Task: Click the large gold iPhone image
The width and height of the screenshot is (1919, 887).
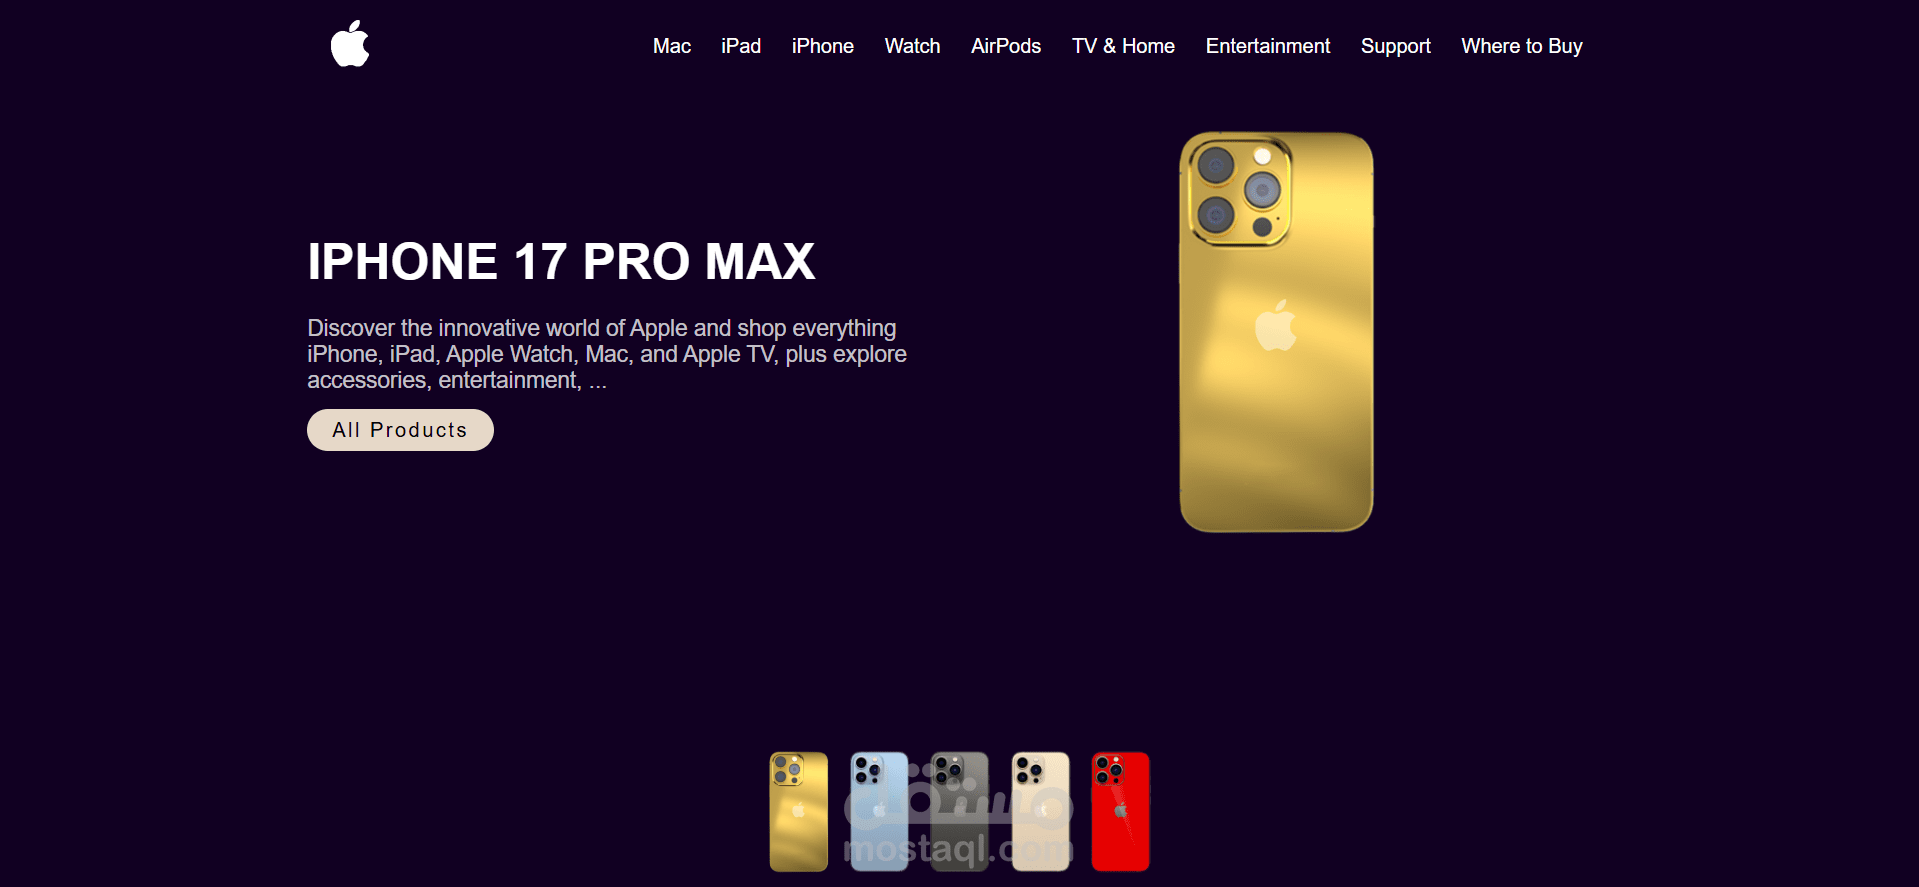Action: click(x=1276, y=332)
